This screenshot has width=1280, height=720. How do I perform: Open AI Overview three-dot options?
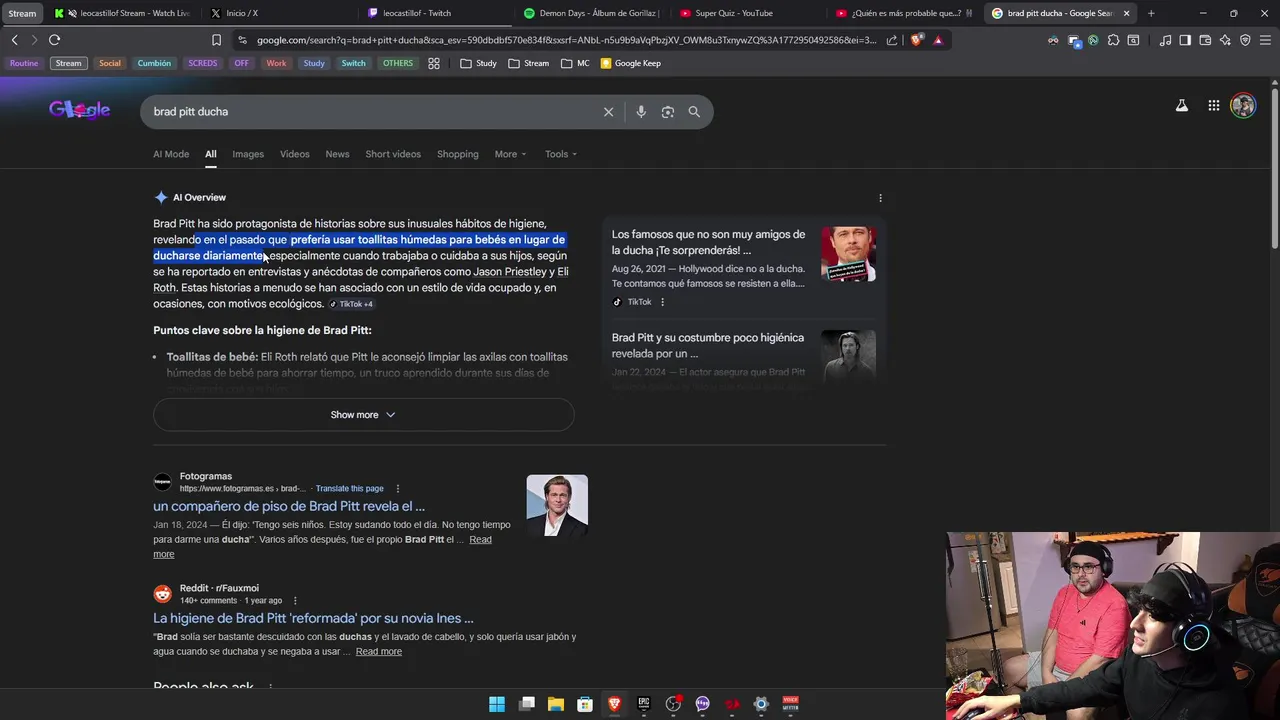pyautogui.click(x=880, y=198)
